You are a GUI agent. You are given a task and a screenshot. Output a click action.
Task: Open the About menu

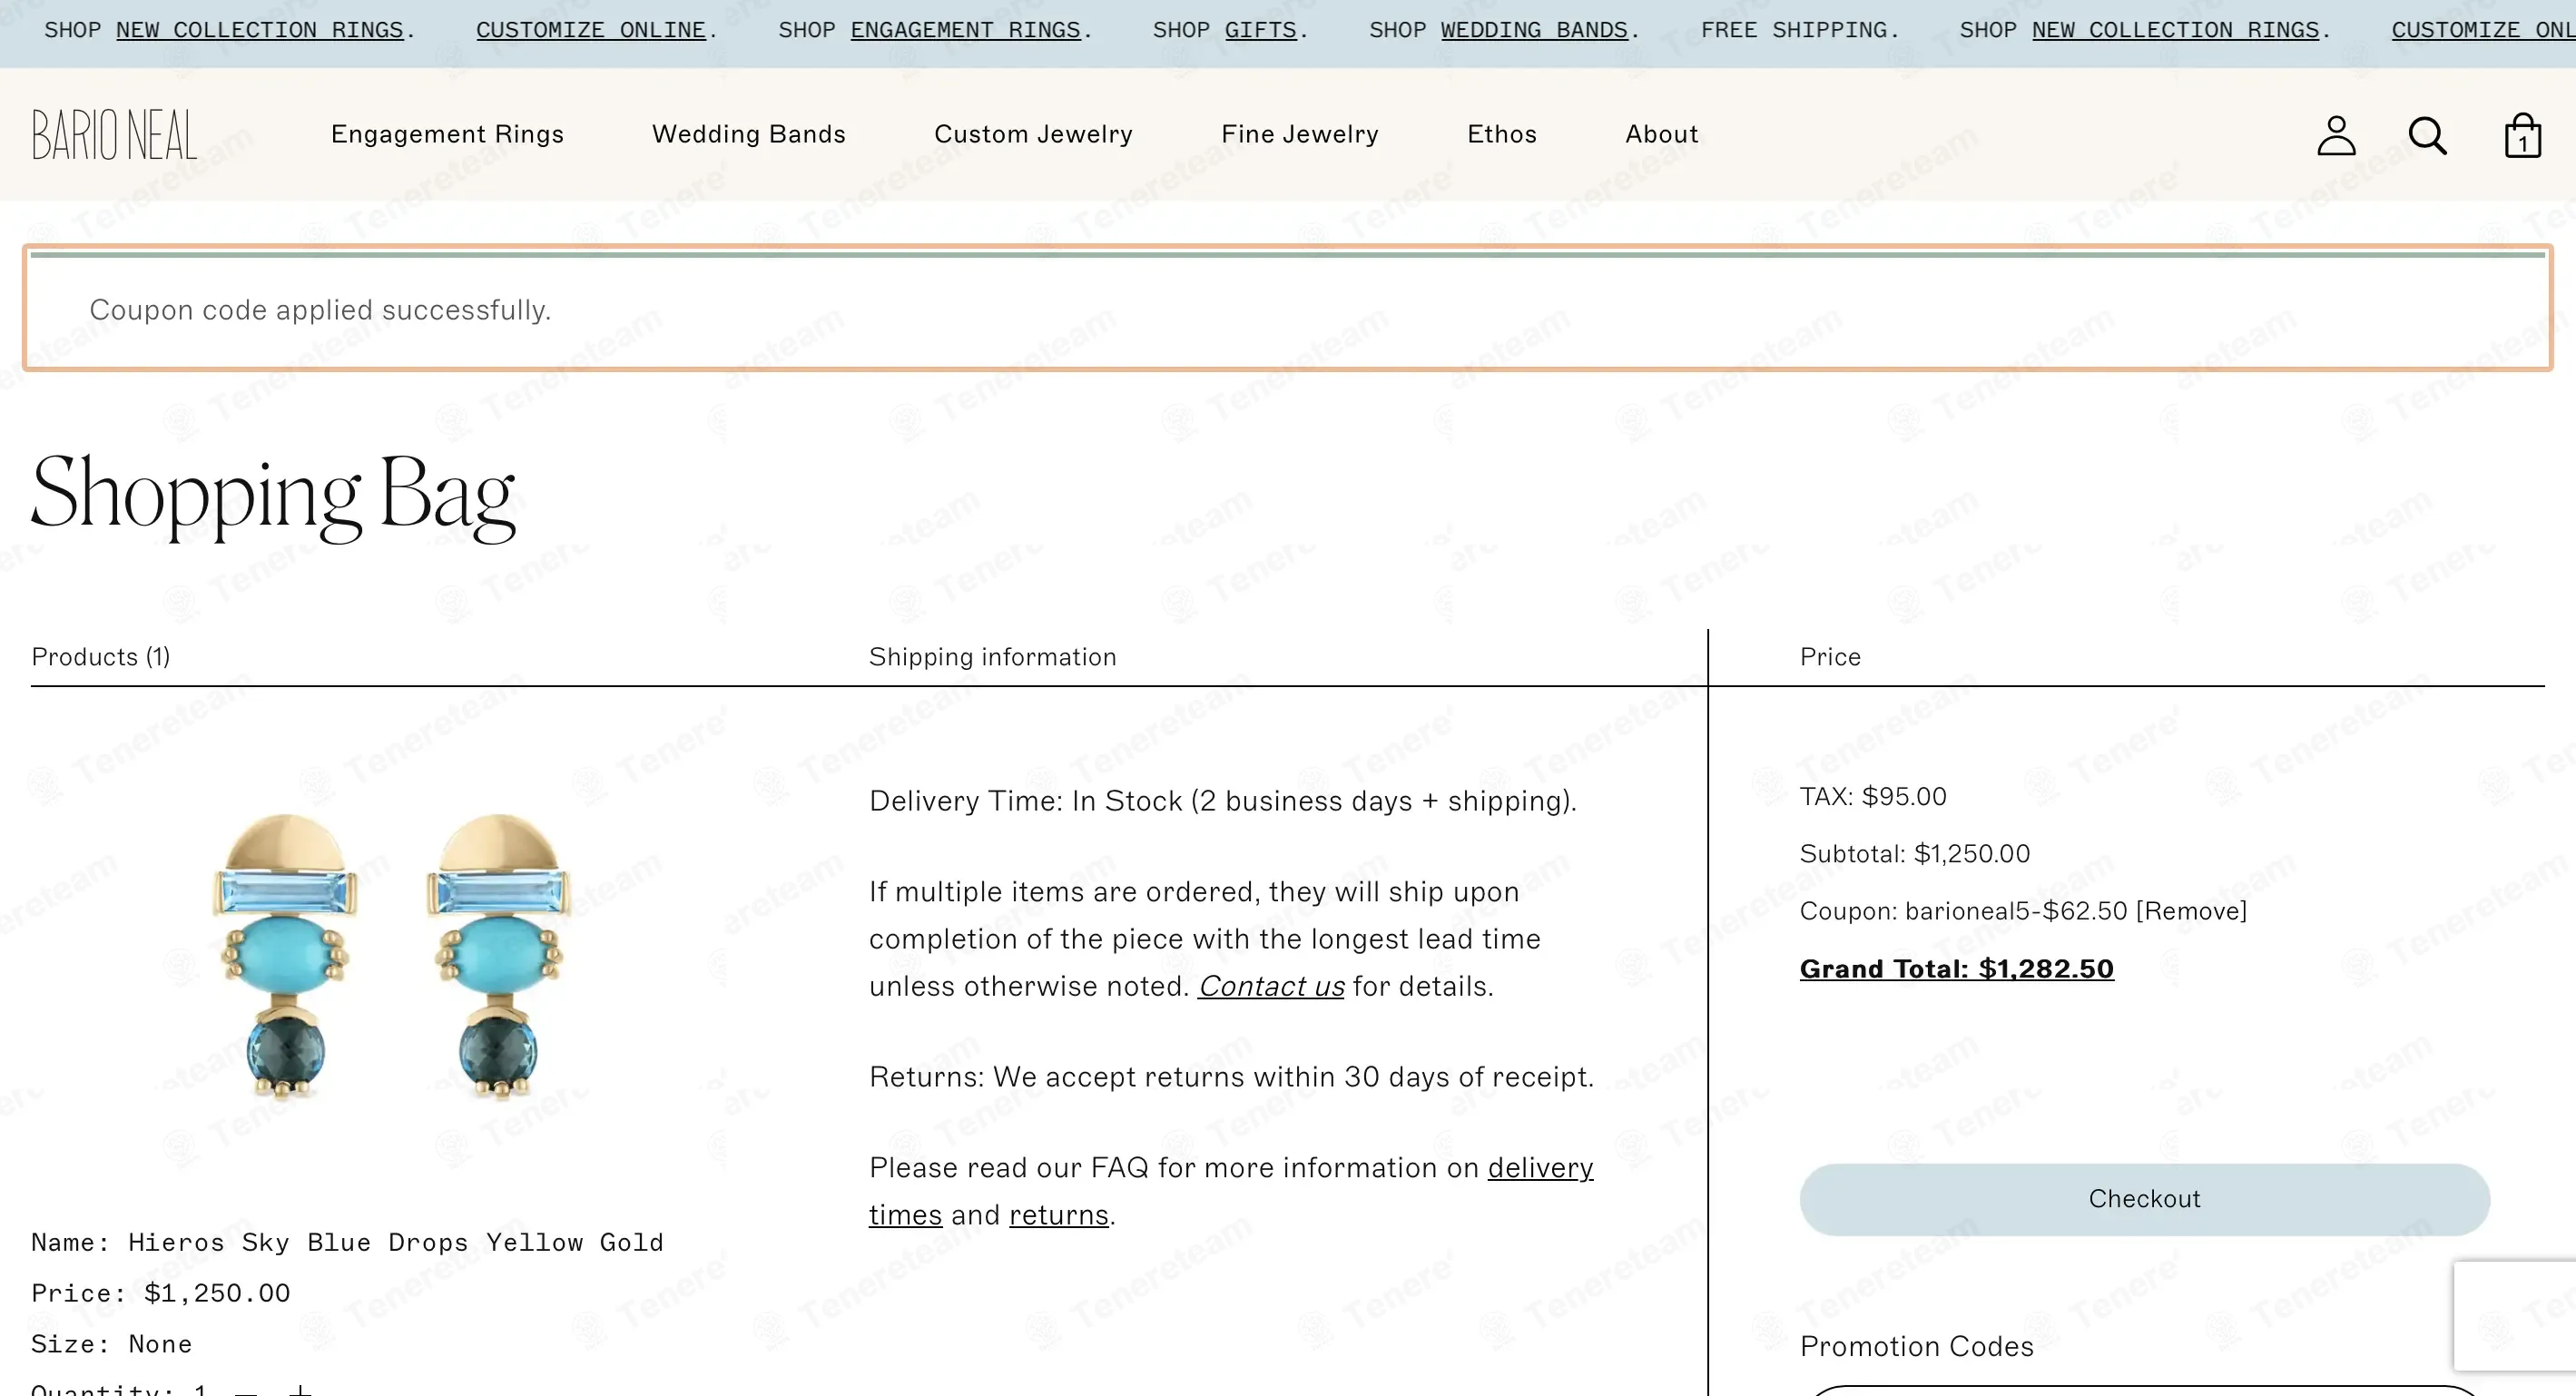(1661, 134)
